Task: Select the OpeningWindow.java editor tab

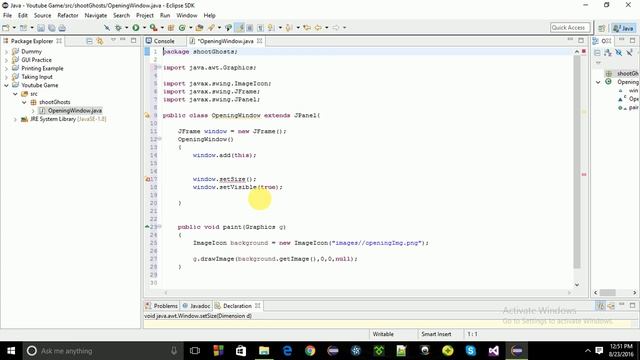Action: coord(226,41)
